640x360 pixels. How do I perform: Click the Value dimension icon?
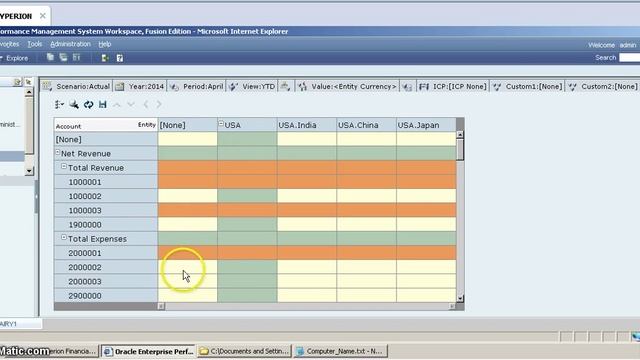(x=302, y=87)
